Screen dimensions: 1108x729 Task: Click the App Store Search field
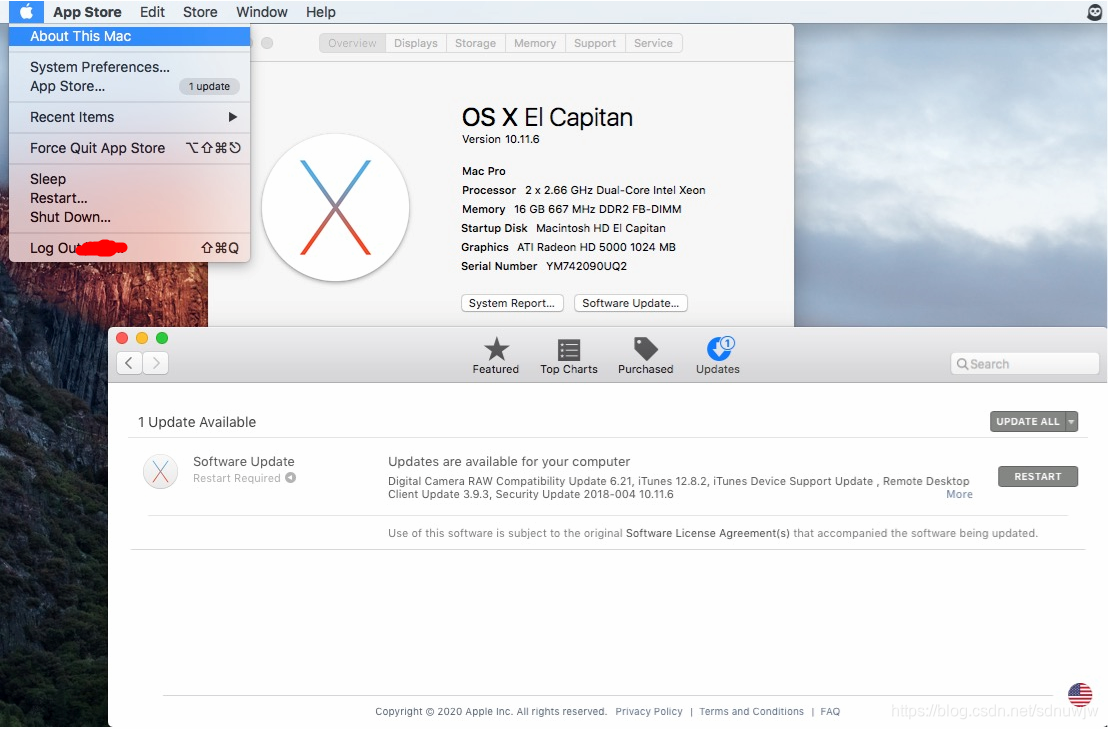1025,364
